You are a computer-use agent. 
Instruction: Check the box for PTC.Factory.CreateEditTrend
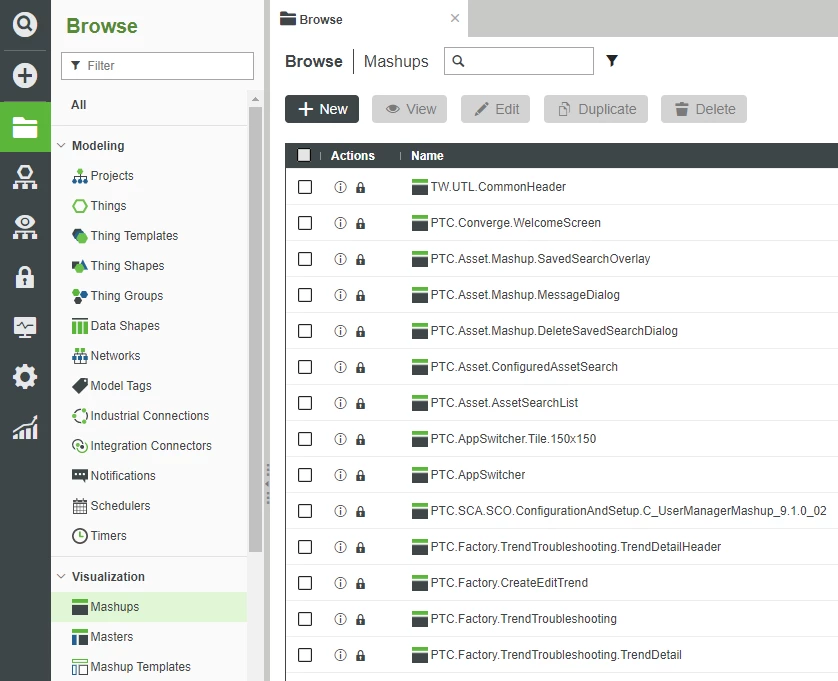(305, 583)
